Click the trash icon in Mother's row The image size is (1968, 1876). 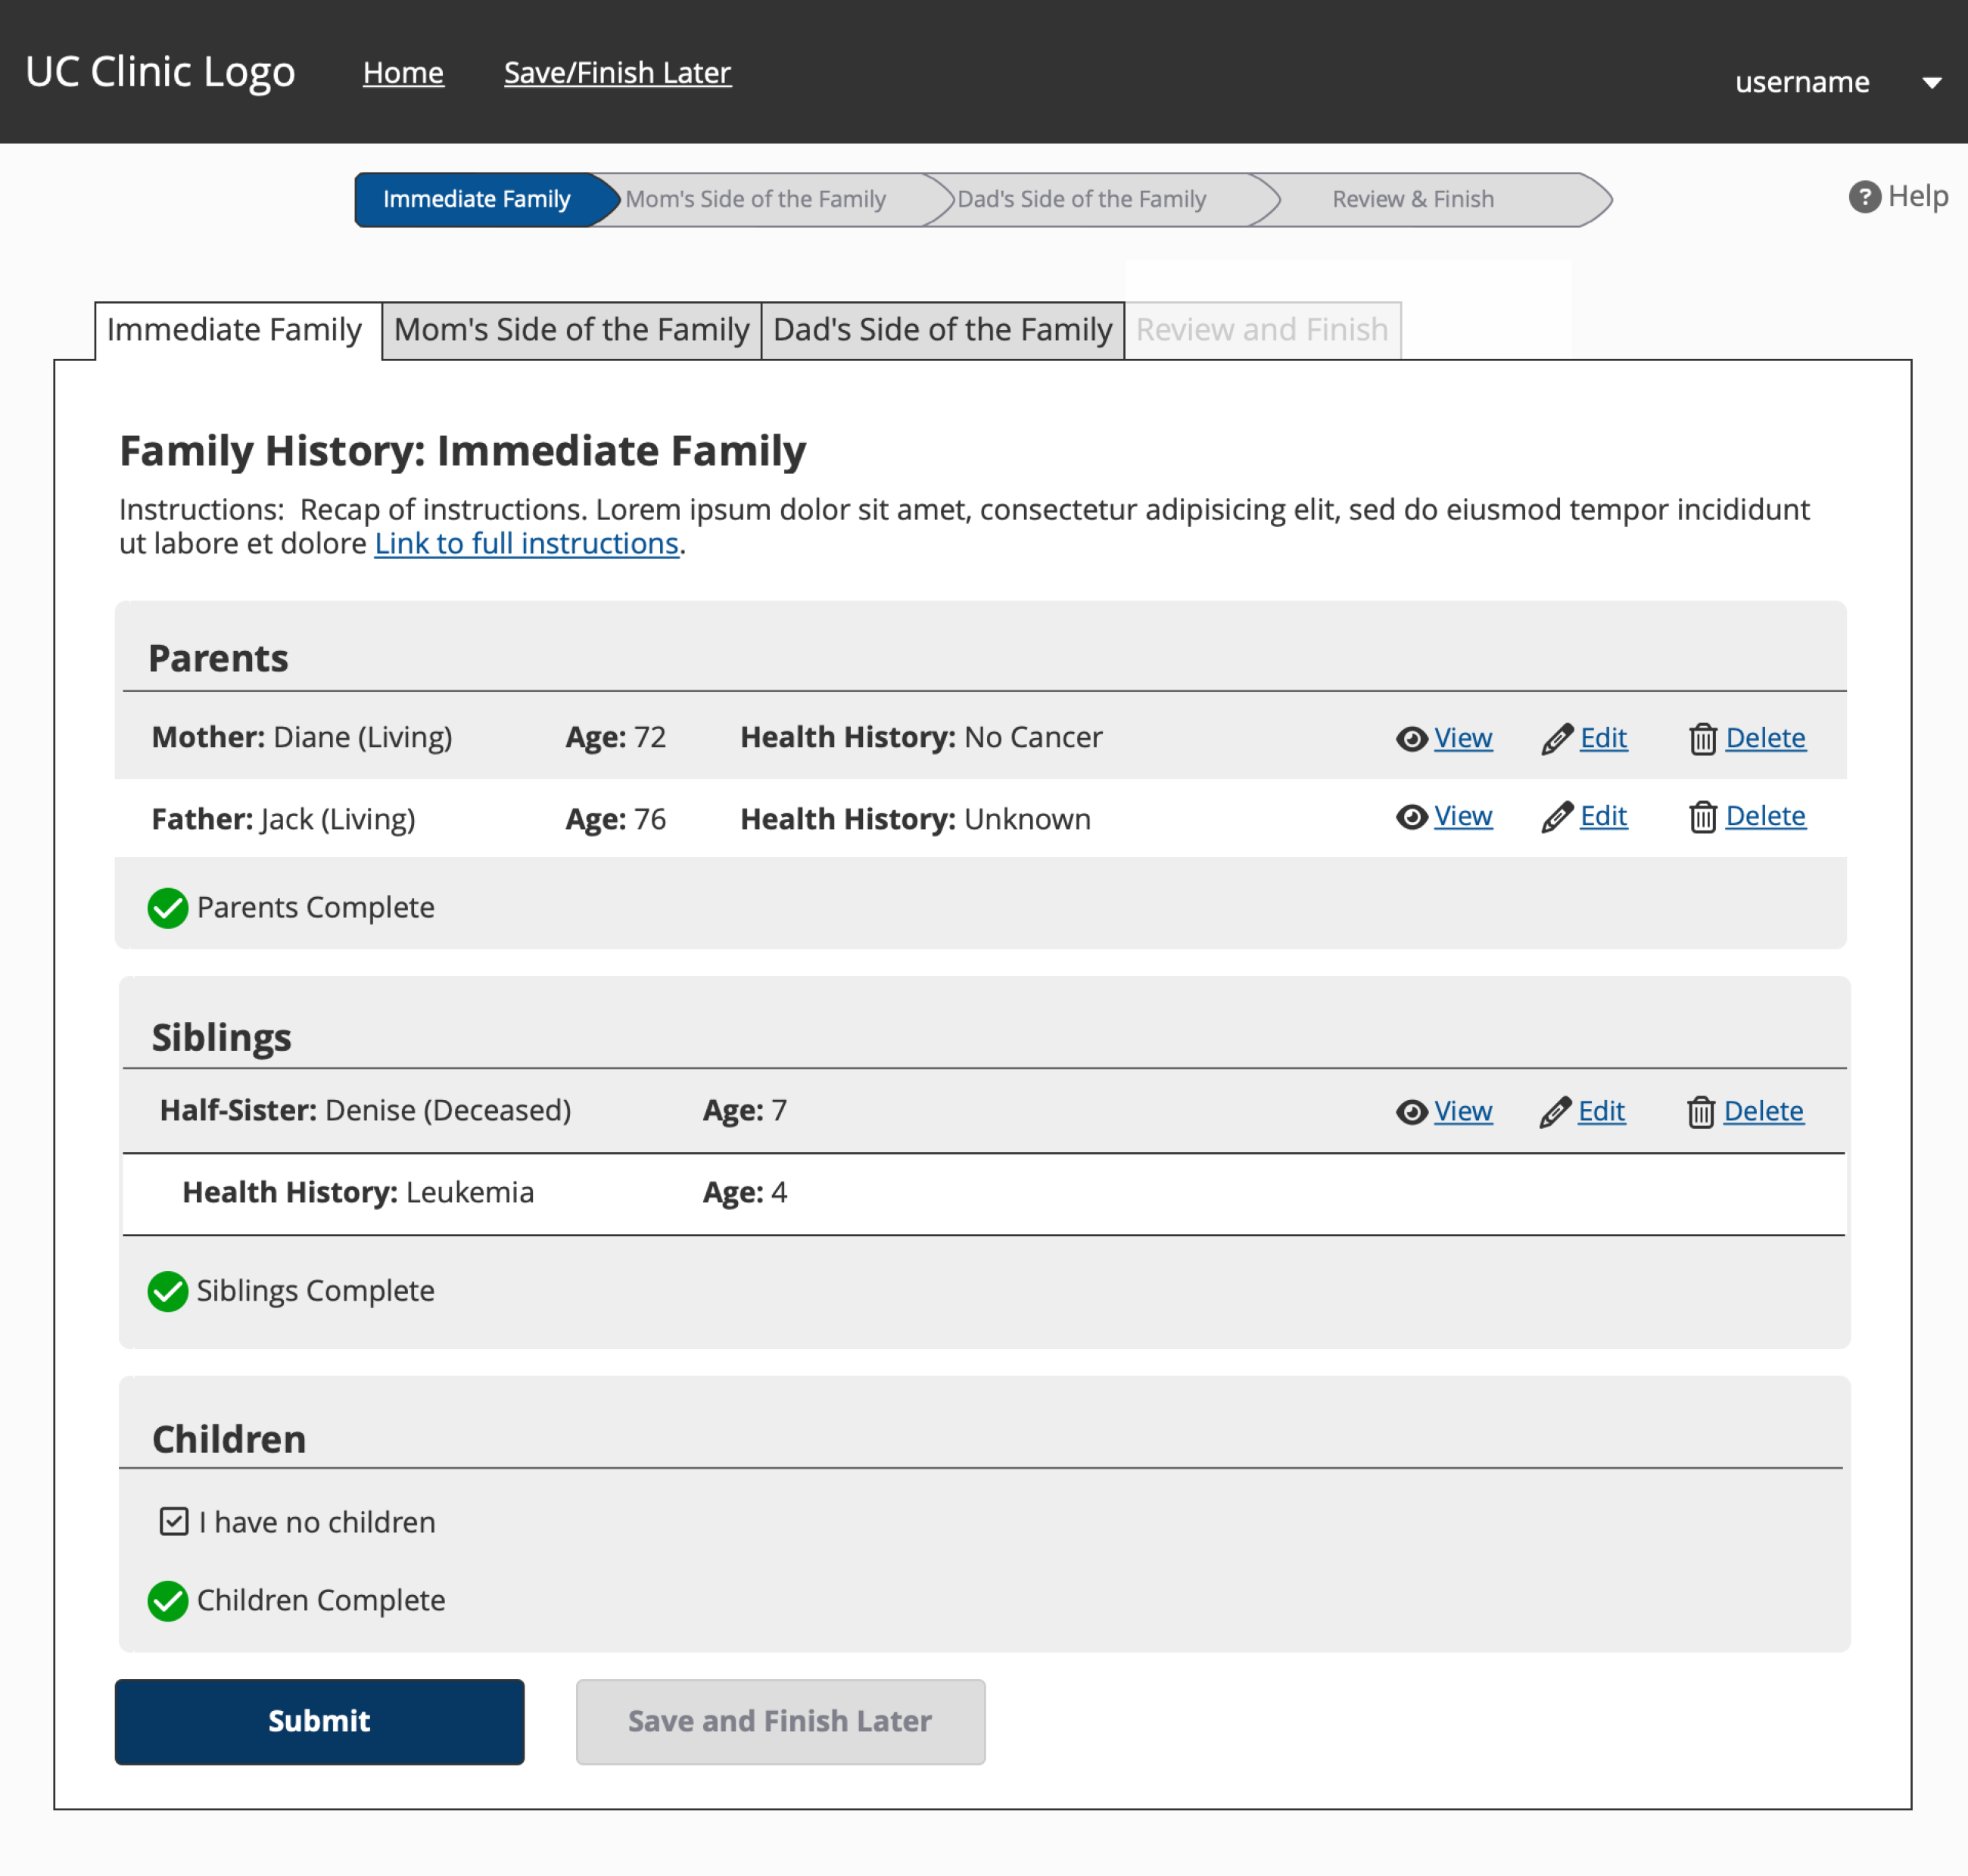[x=1703, y=739]
